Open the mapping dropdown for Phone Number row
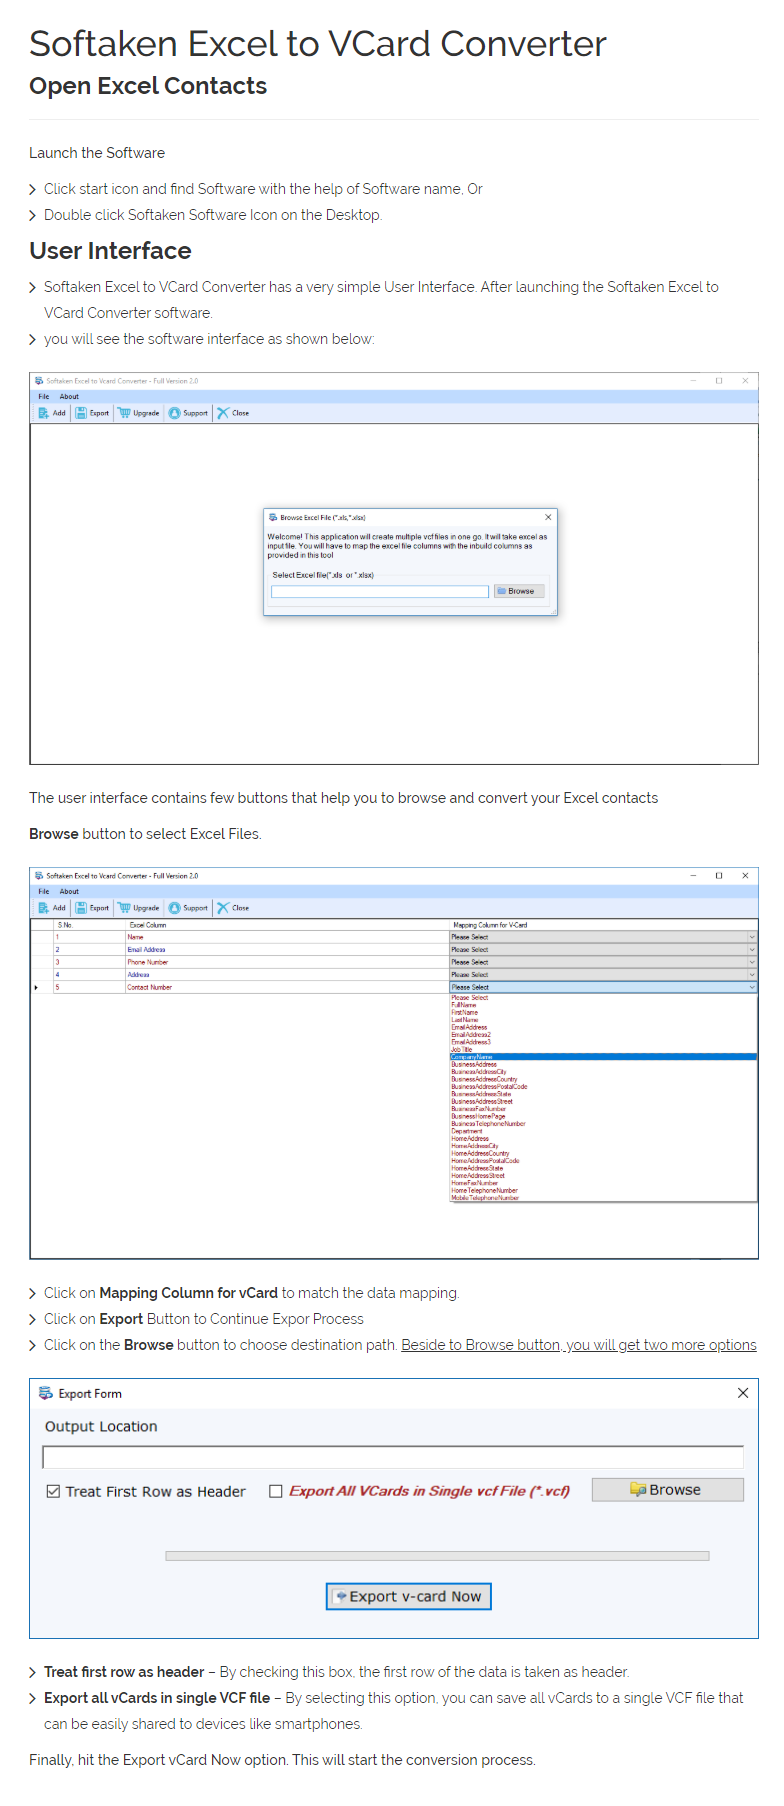The image size is (784, 1806). [752, 962]
